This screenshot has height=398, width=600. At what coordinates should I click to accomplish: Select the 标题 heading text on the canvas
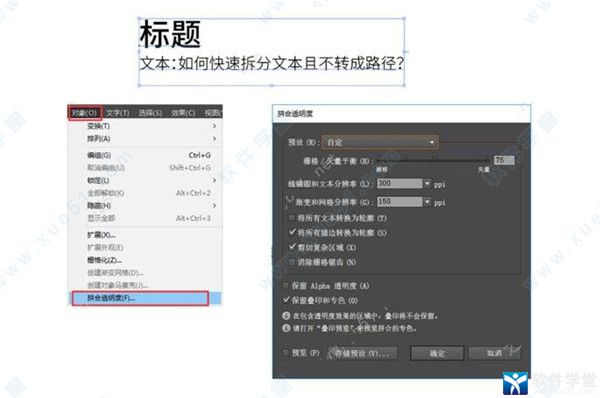click(x=170, y=34)
